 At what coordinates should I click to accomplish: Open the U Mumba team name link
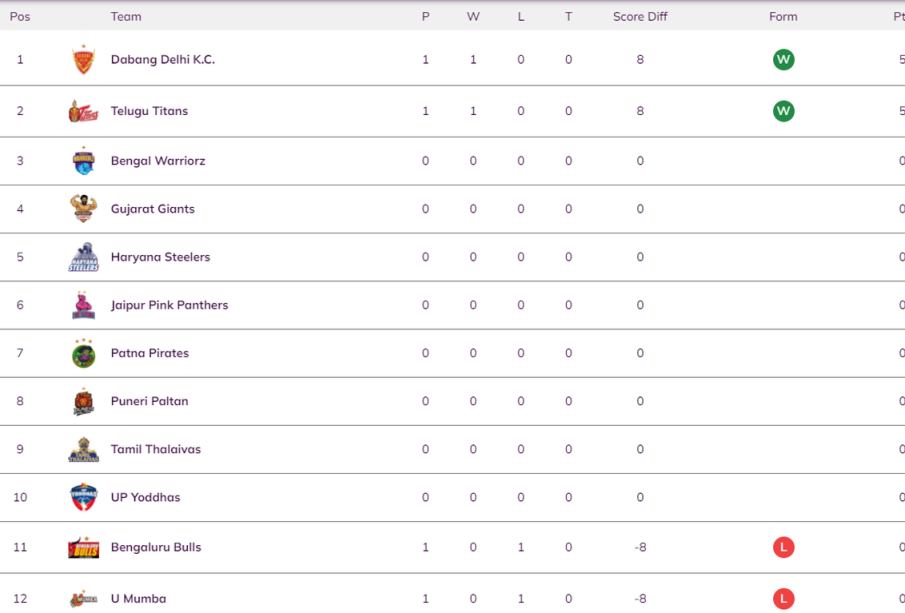tap(139, 599)
